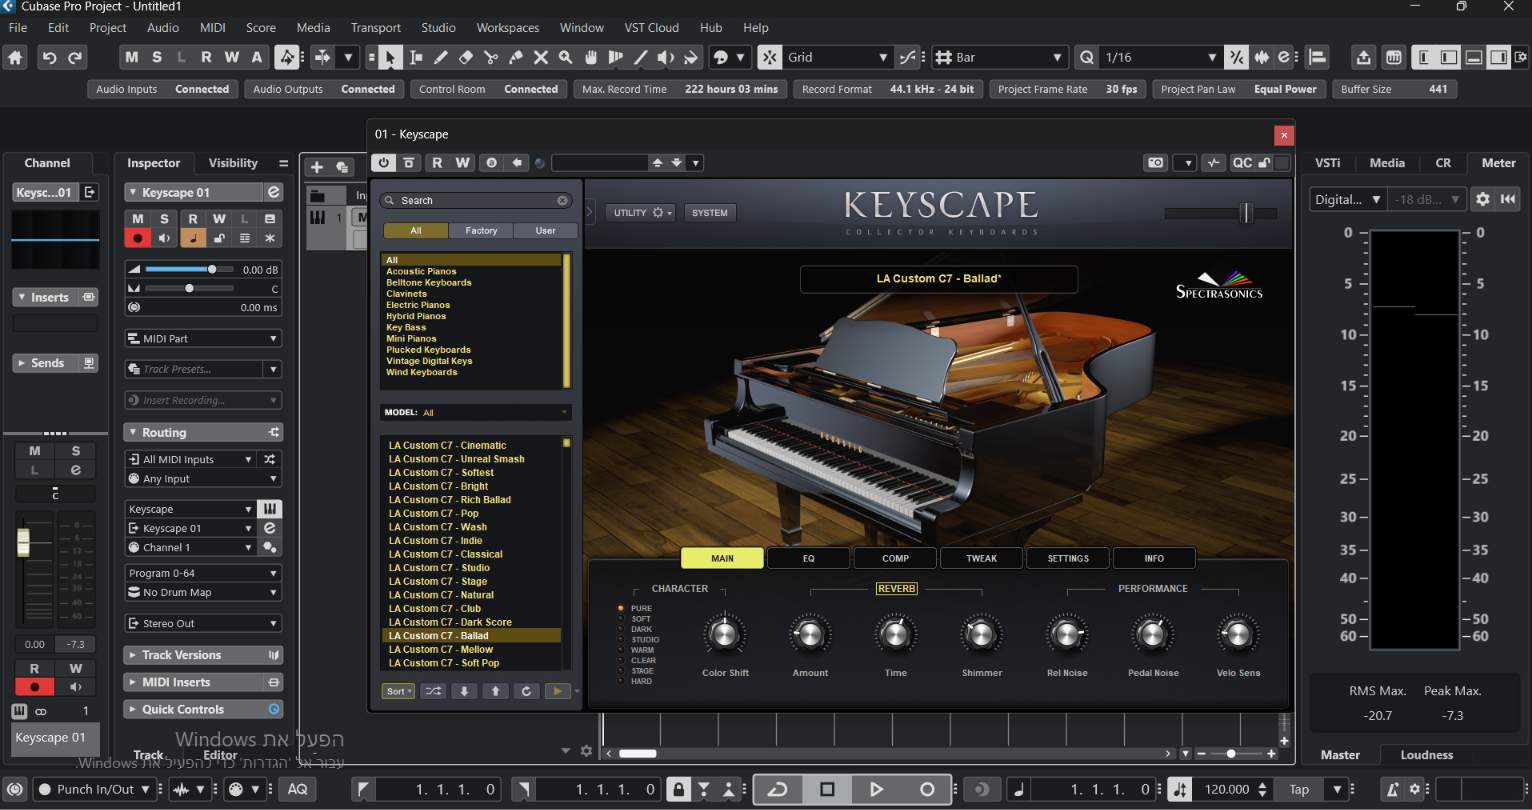Toggle Monitor speaker in Inspector

click(164, 238)
